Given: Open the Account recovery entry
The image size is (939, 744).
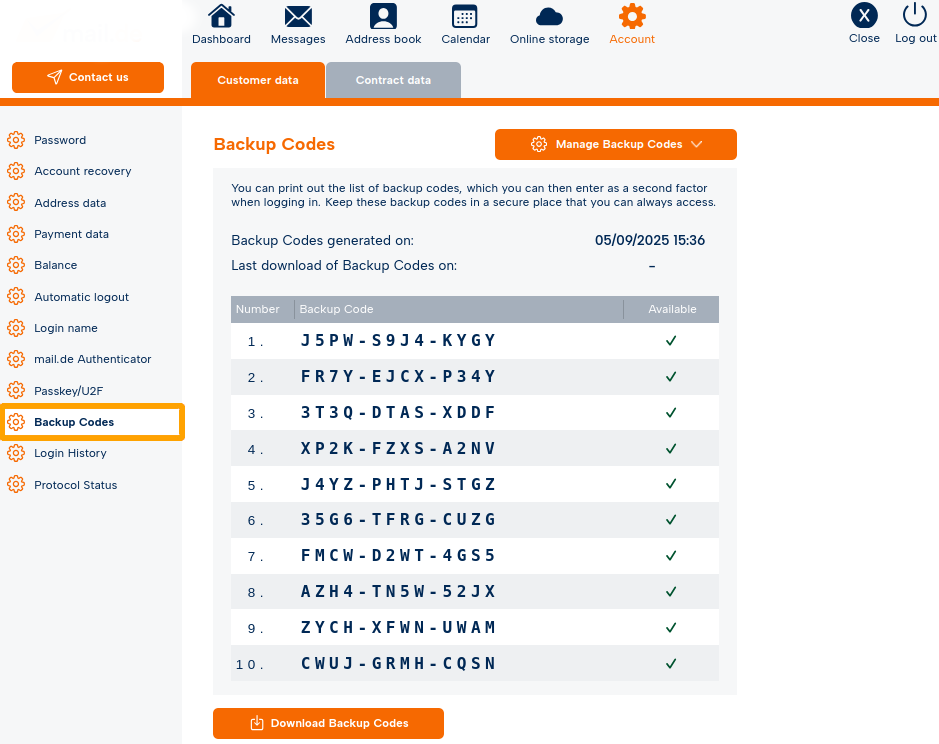Looking at the screenshot, I should point(83,171).
